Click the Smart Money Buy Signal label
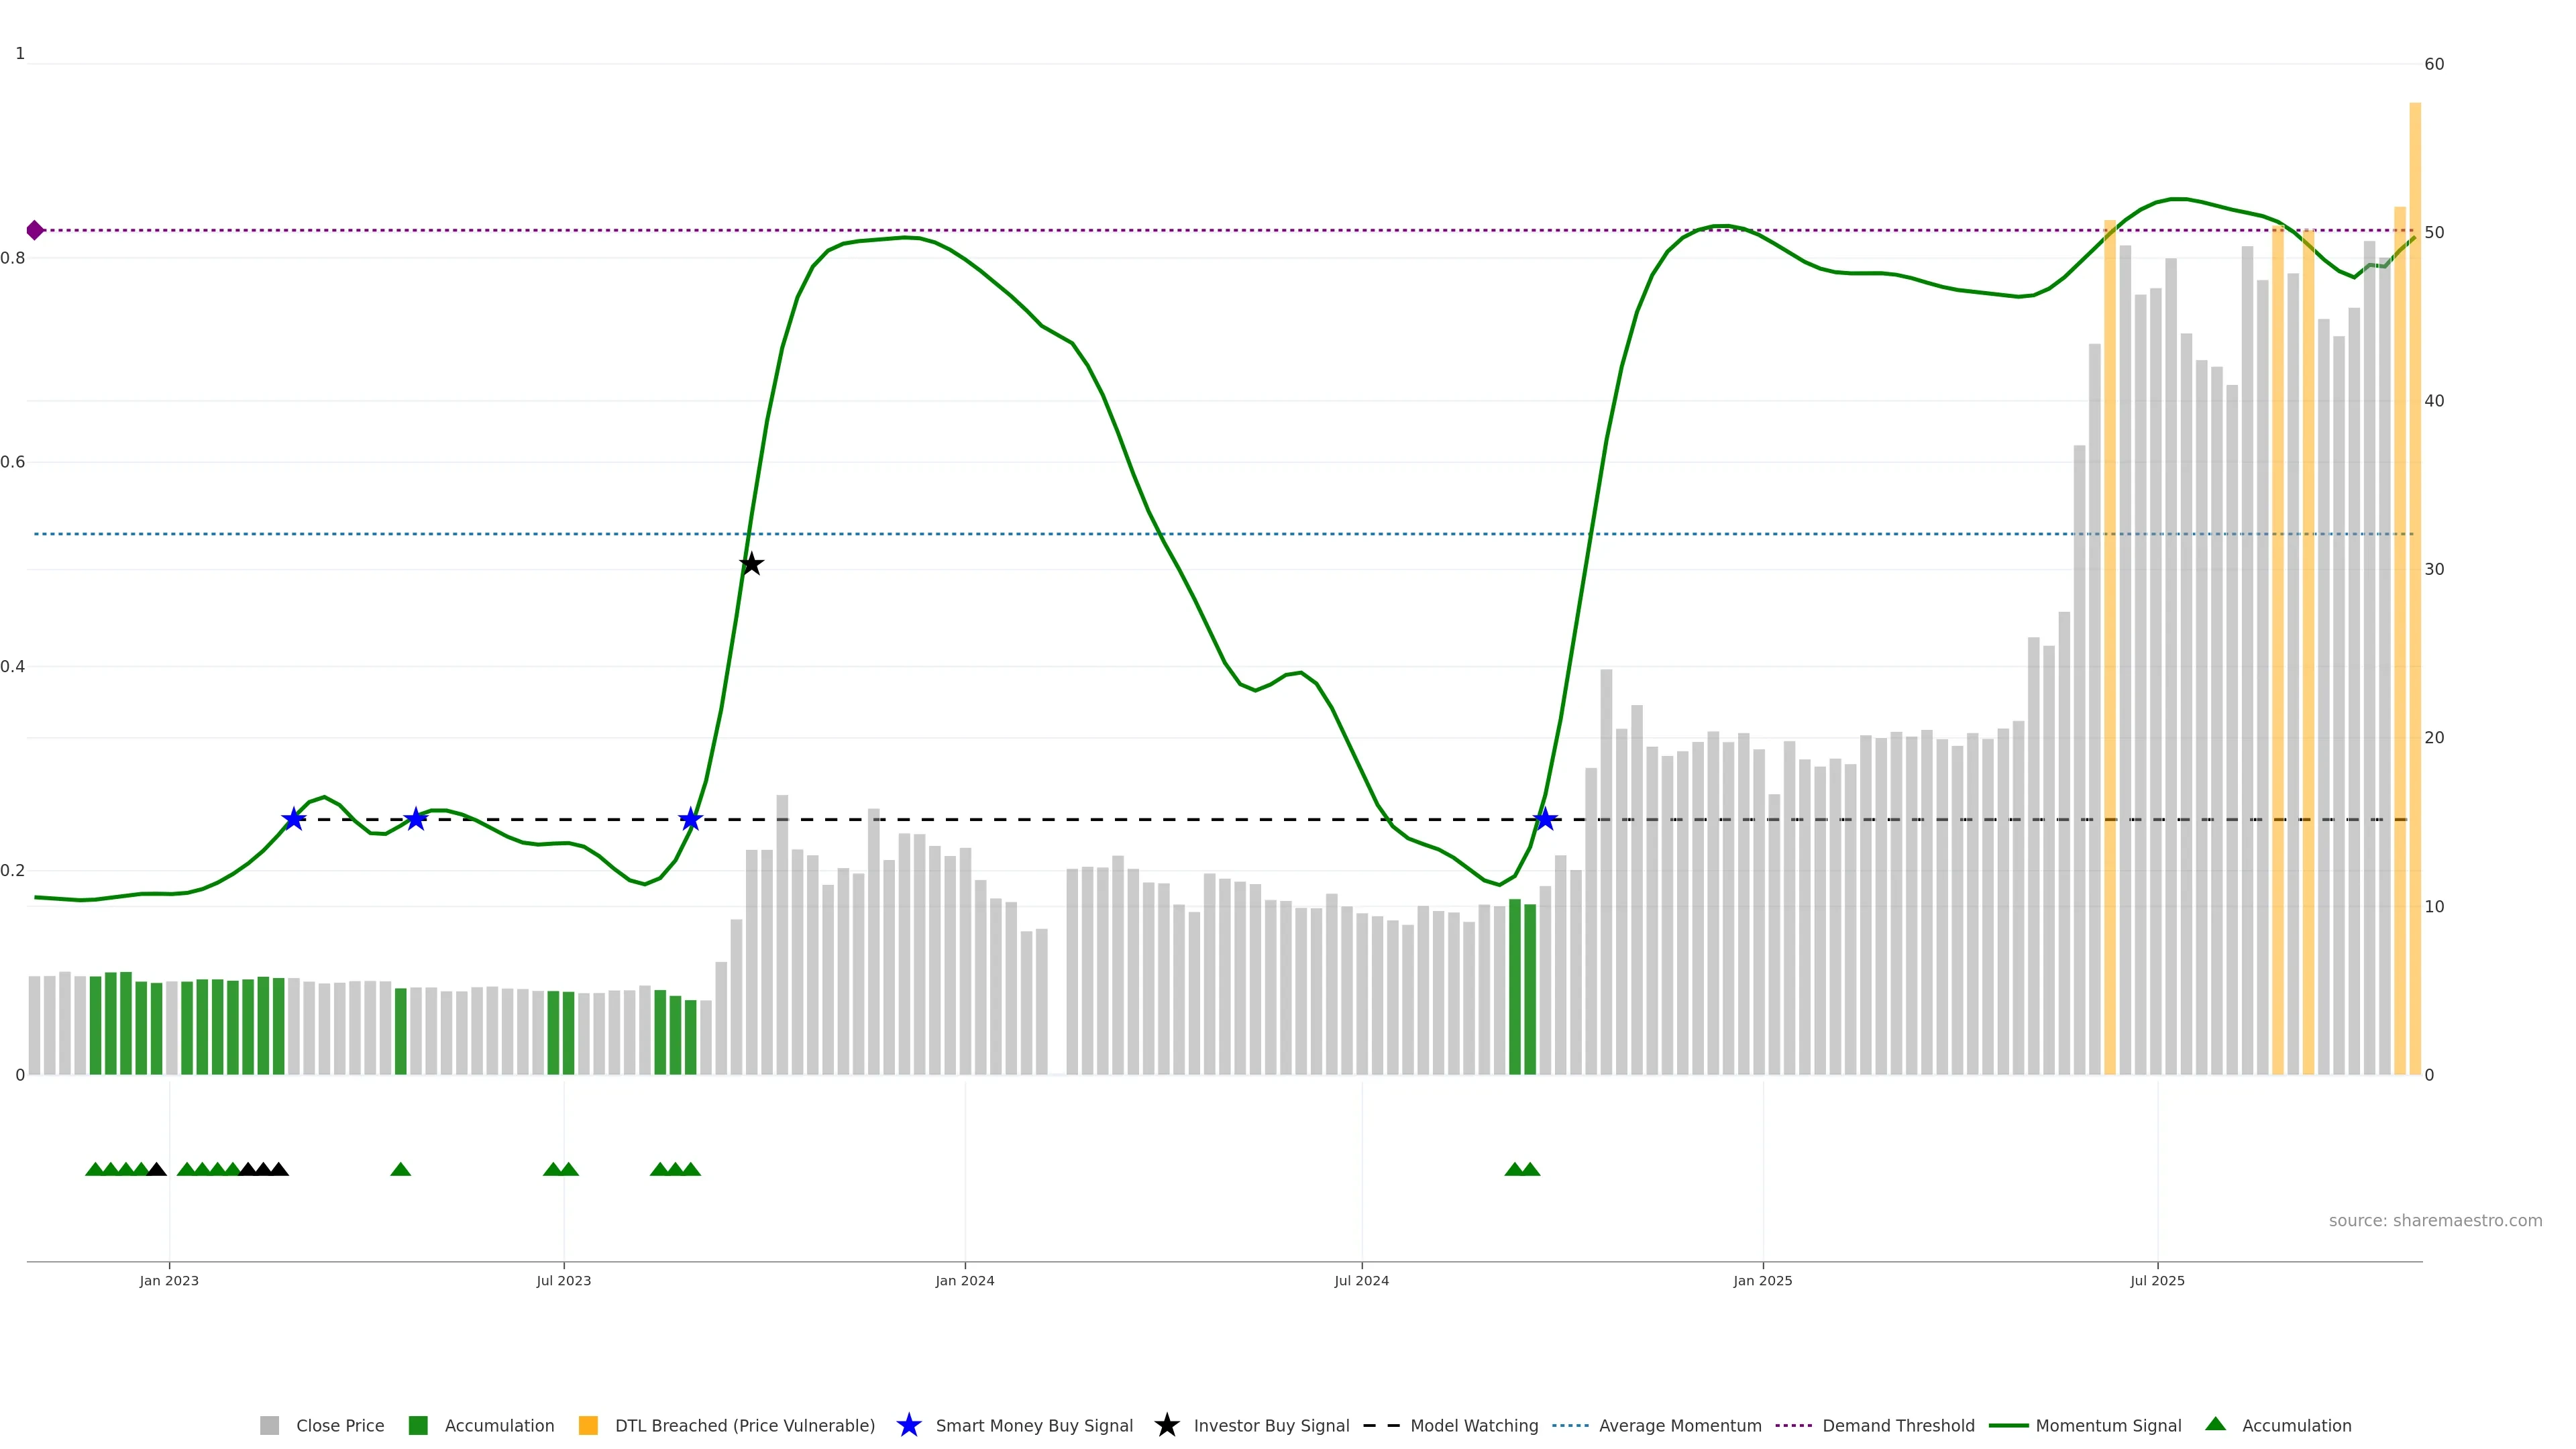 click(x=1034, y=1425)
